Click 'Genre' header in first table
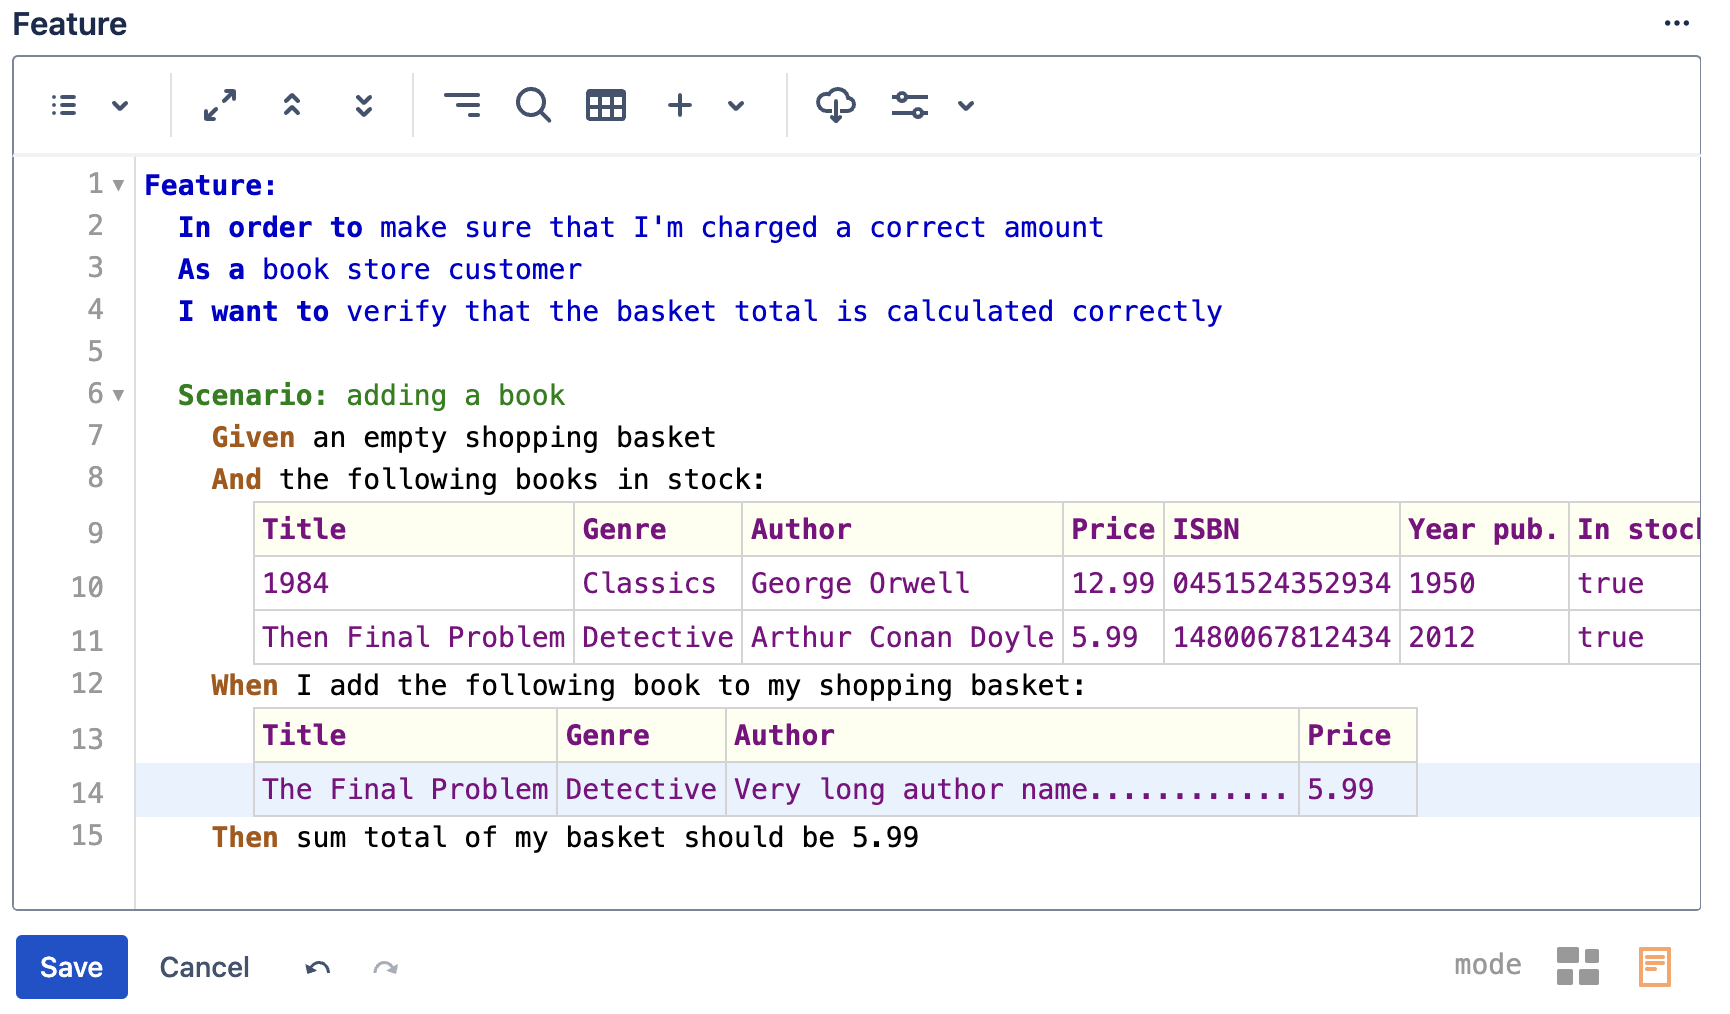Image resolution: width=1730 pixels, height=1014 pixels. pos(658,529)
